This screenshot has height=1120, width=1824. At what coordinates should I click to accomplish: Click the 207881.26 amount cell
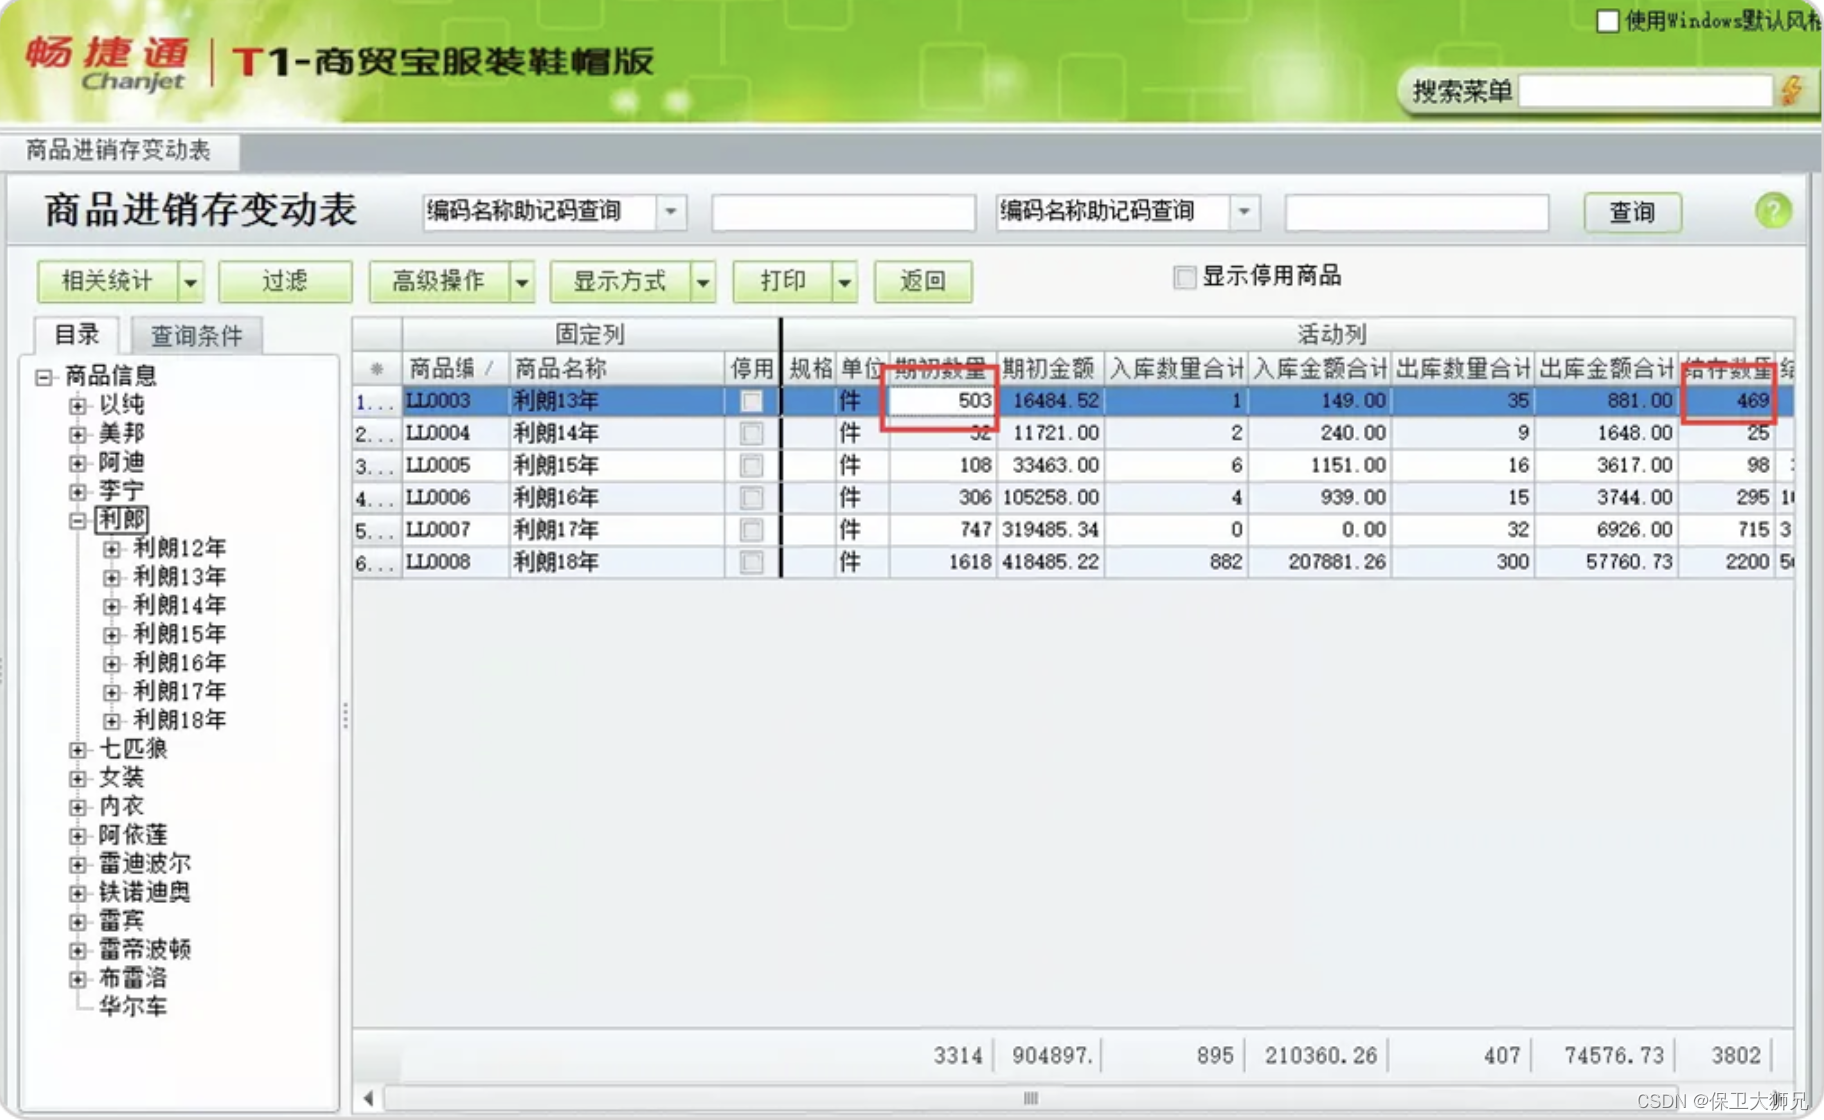(1319, 562)
